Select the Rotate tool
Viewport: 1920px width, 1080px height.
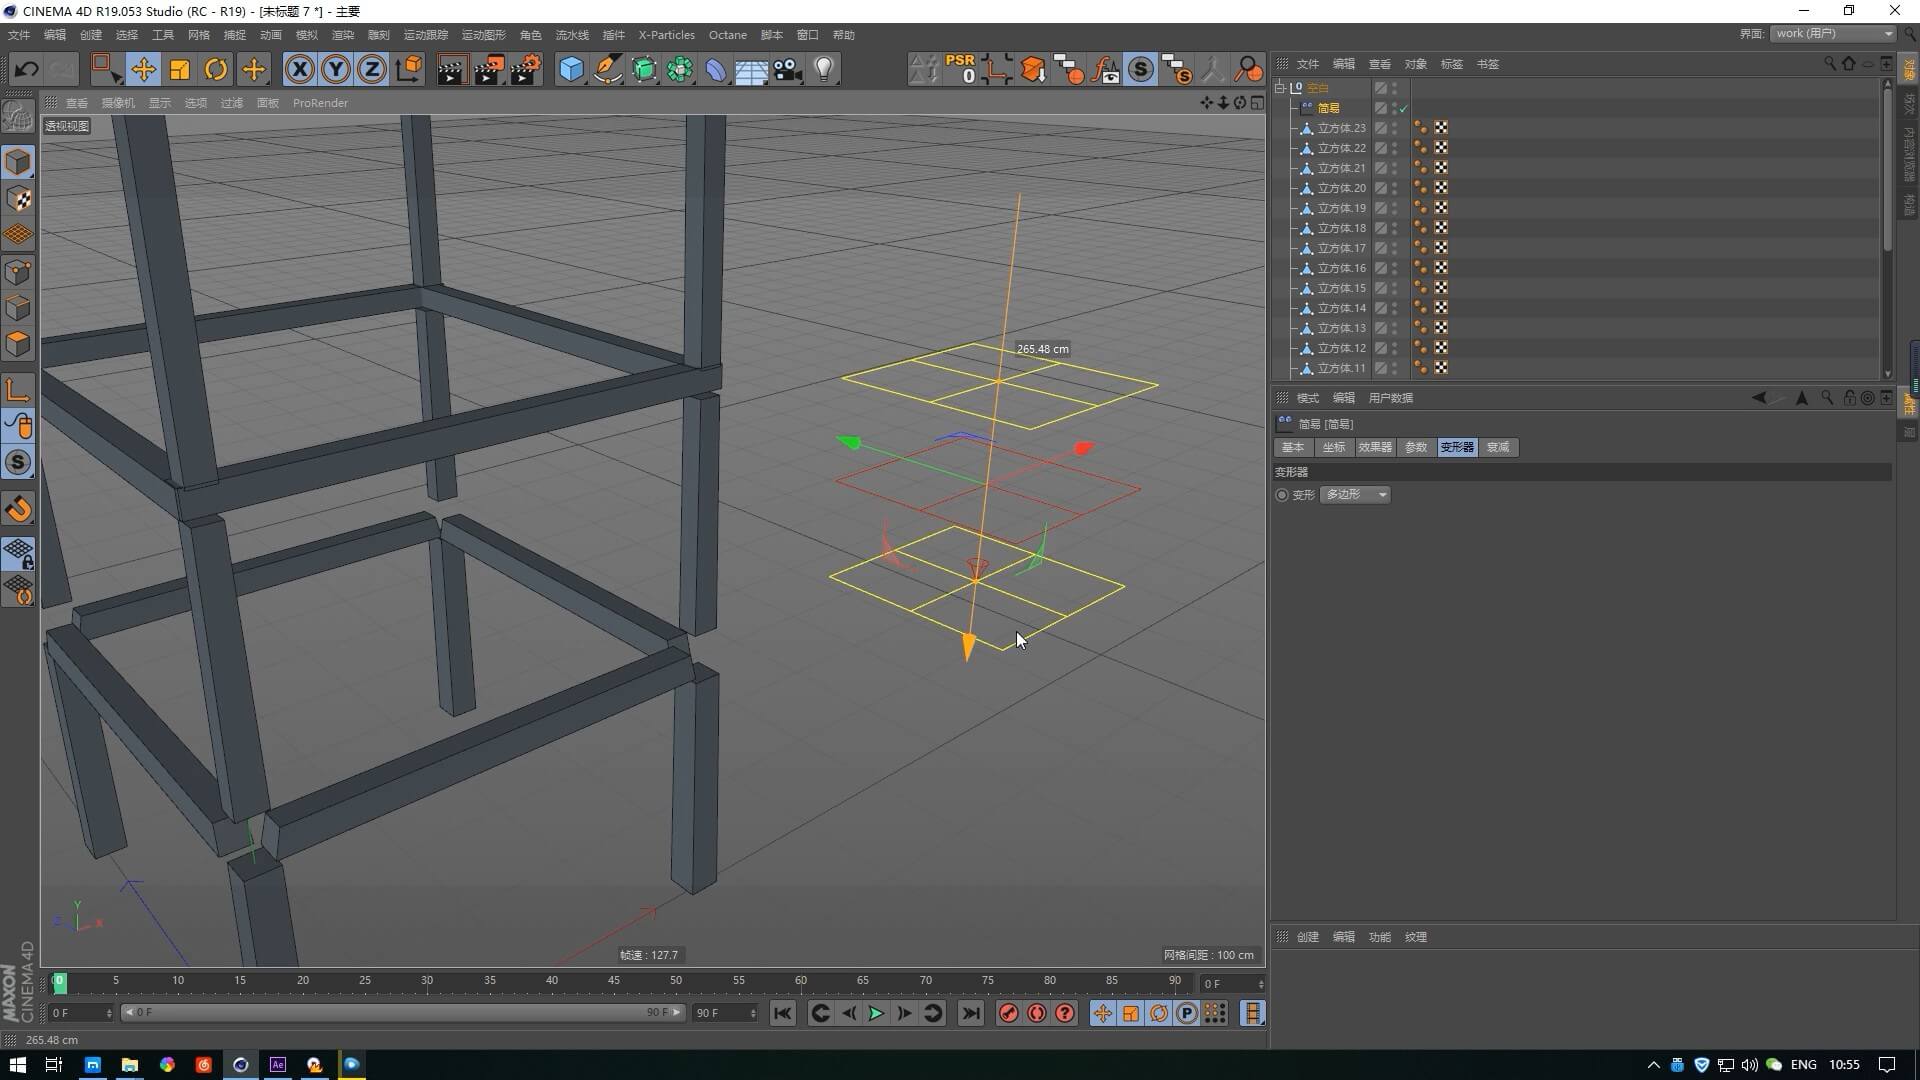[216, 69]
